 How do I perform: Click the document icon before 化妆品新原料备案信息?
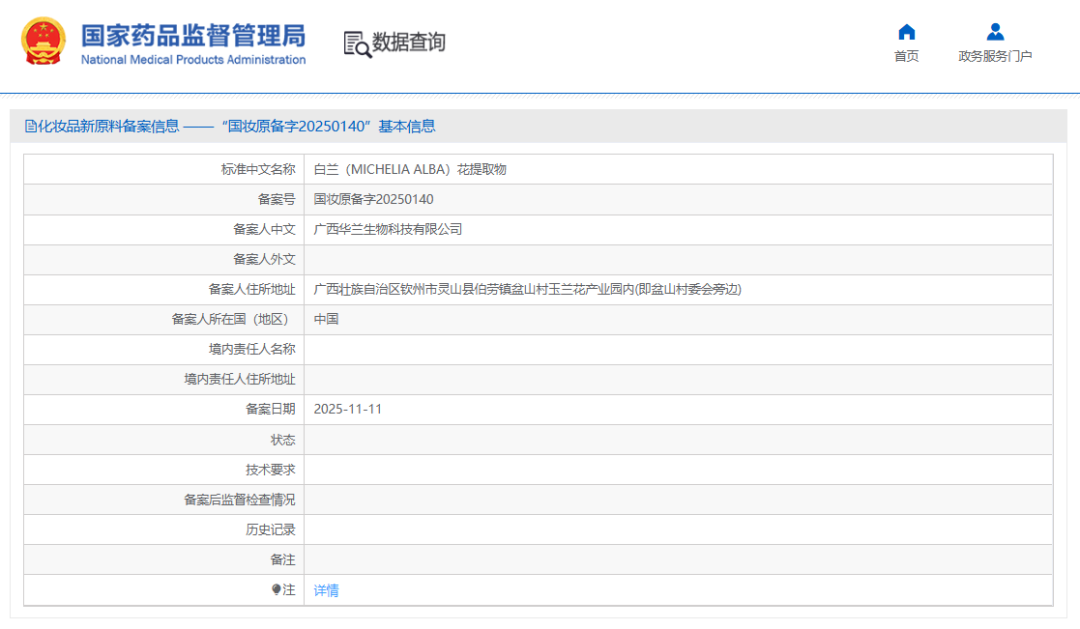click(30, 125)
